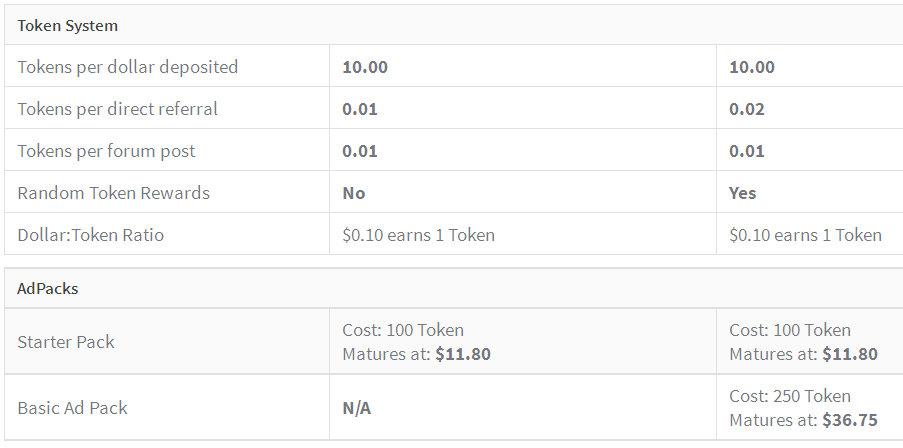
Task: Select the $36.75 maturity amount
Action: (x=850, y=421)
